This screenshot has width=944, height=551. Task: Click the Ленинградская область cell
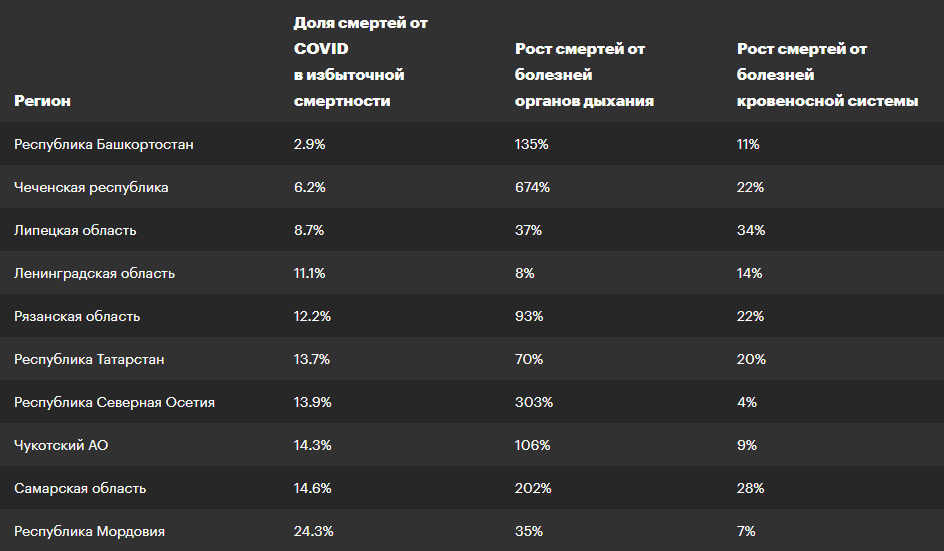point(95,273)
